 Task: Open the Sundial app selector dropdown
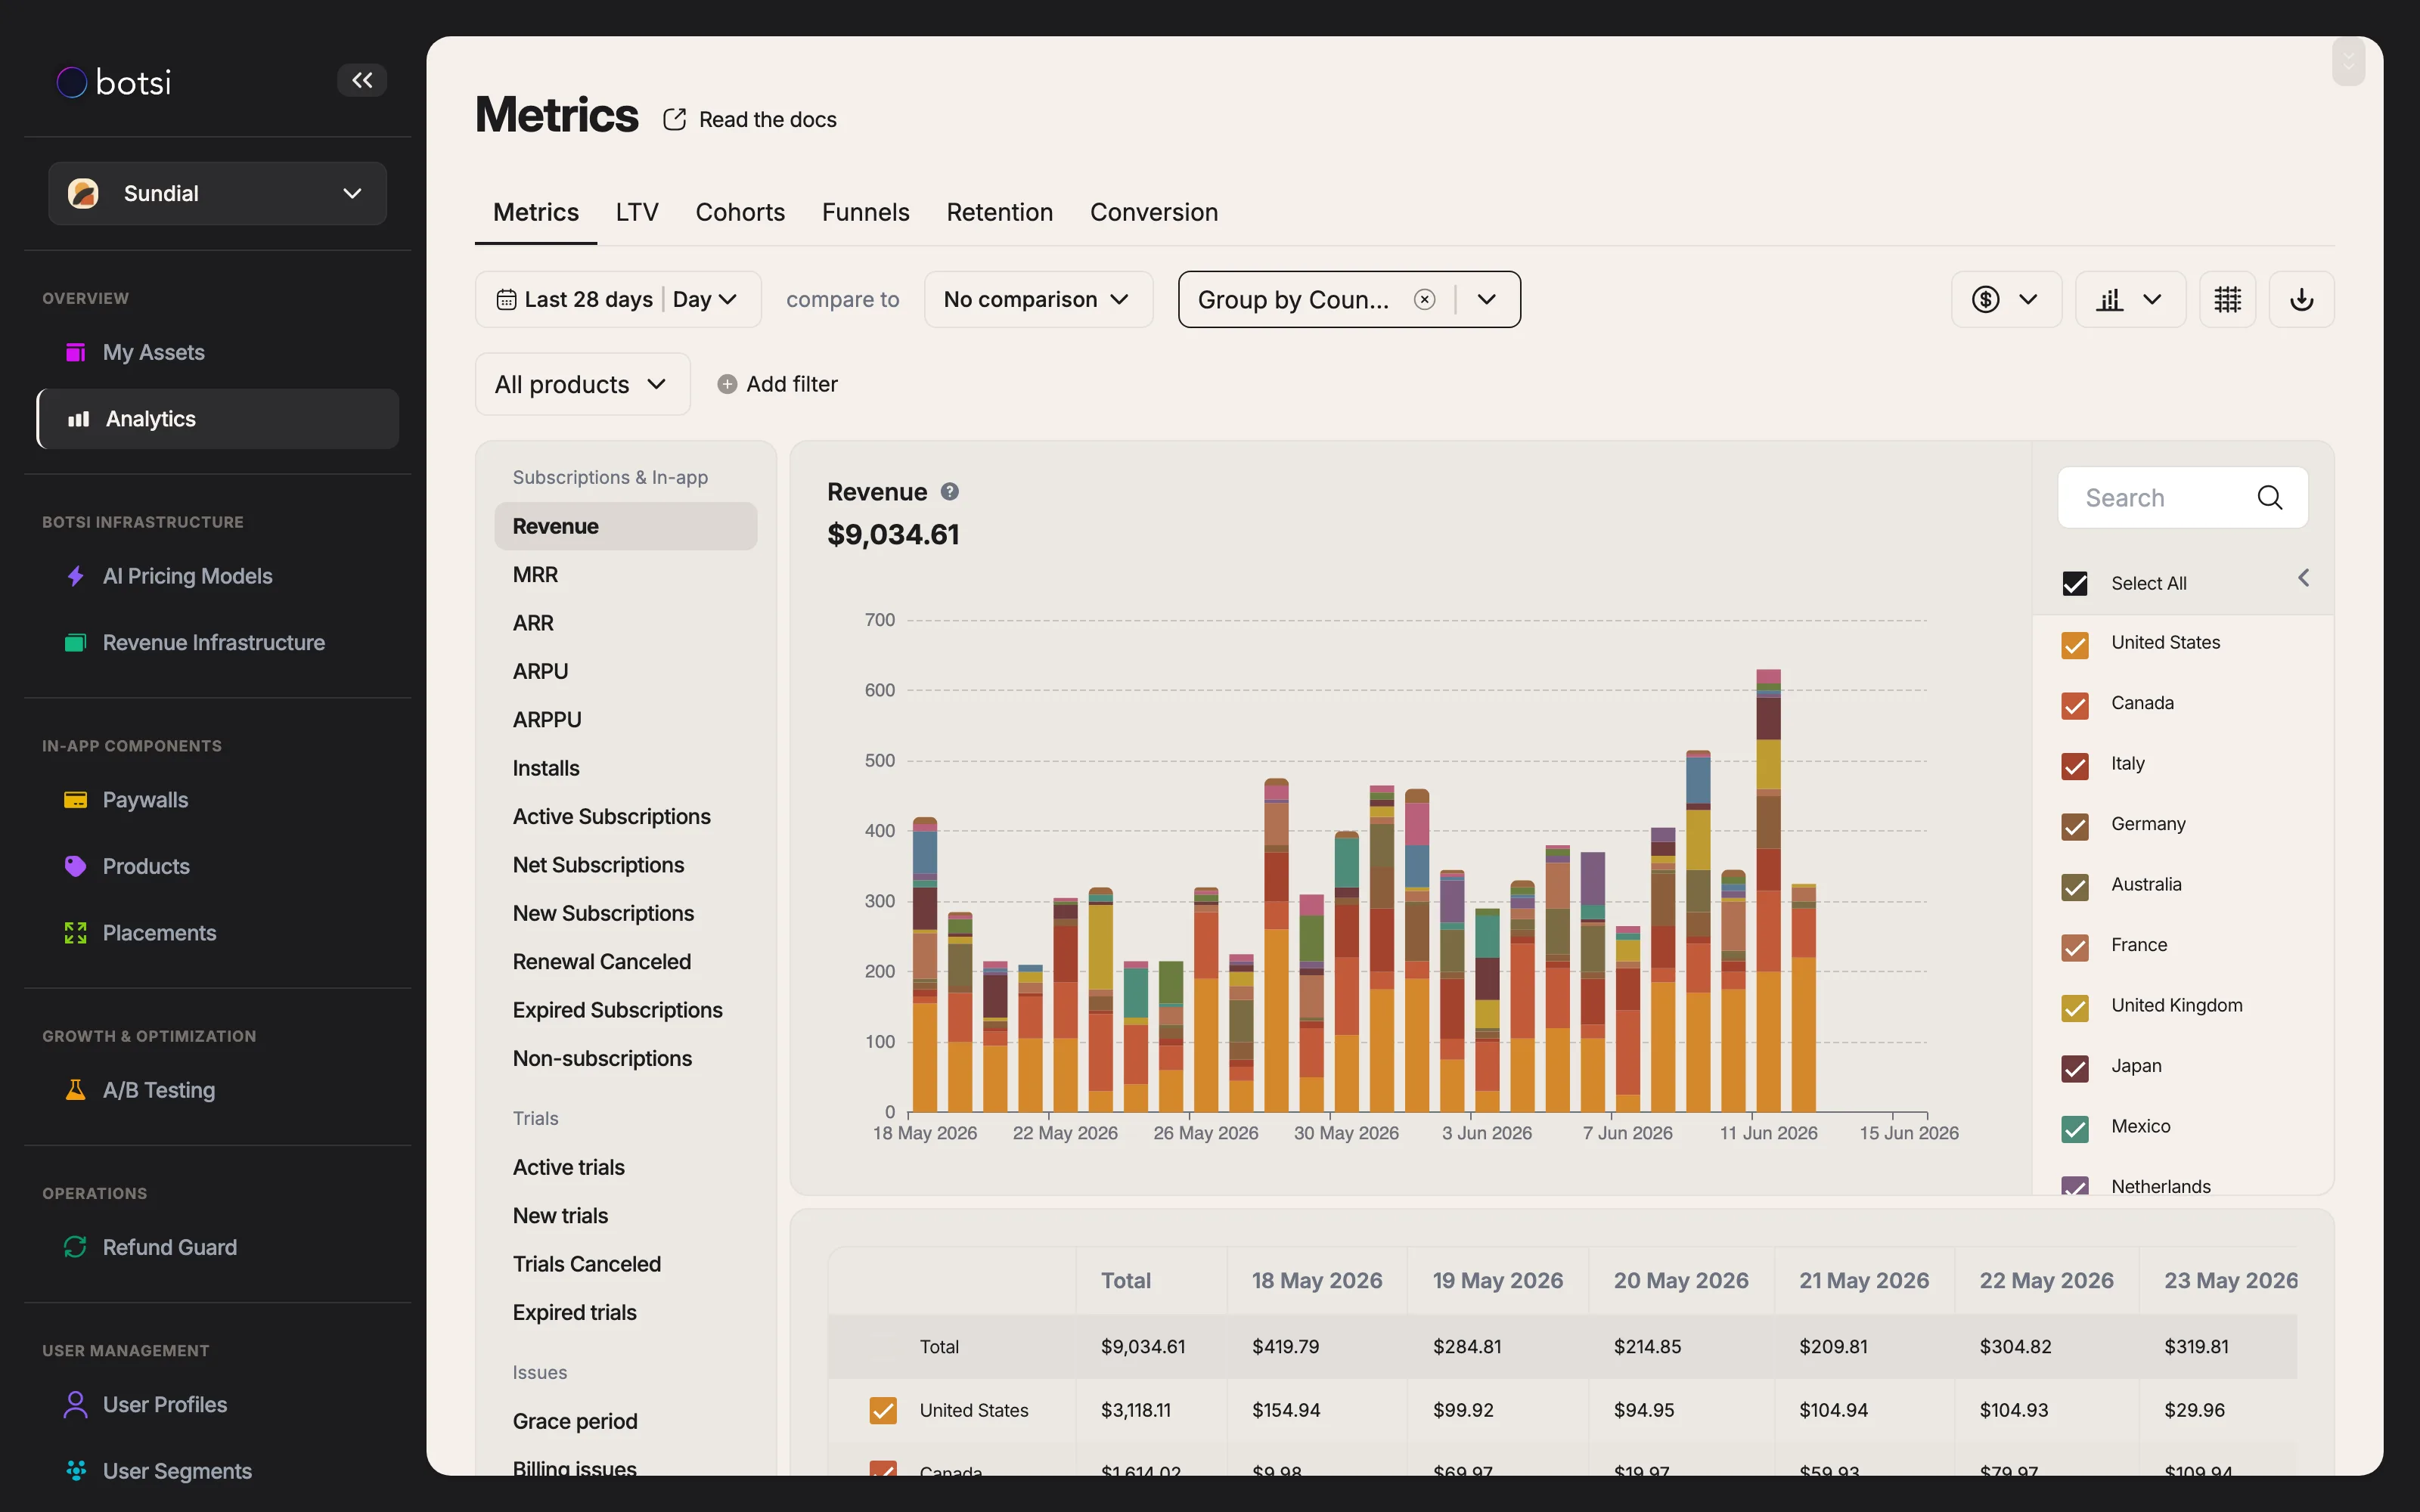217,193
